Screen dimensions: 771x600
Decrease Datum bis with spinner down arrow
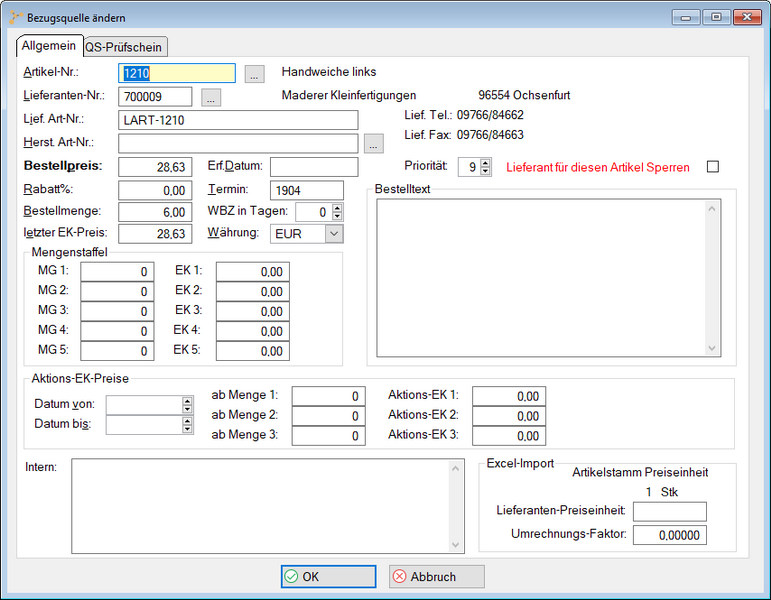tap(187, 429)
